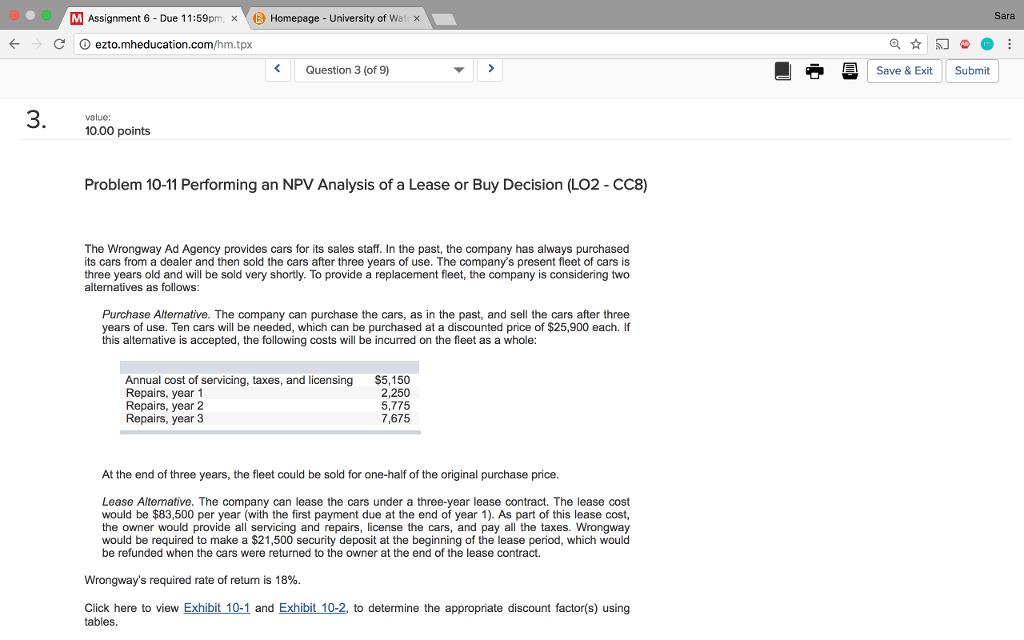
Task: Click the browser back arrow
Action: (x=14, y=44)
